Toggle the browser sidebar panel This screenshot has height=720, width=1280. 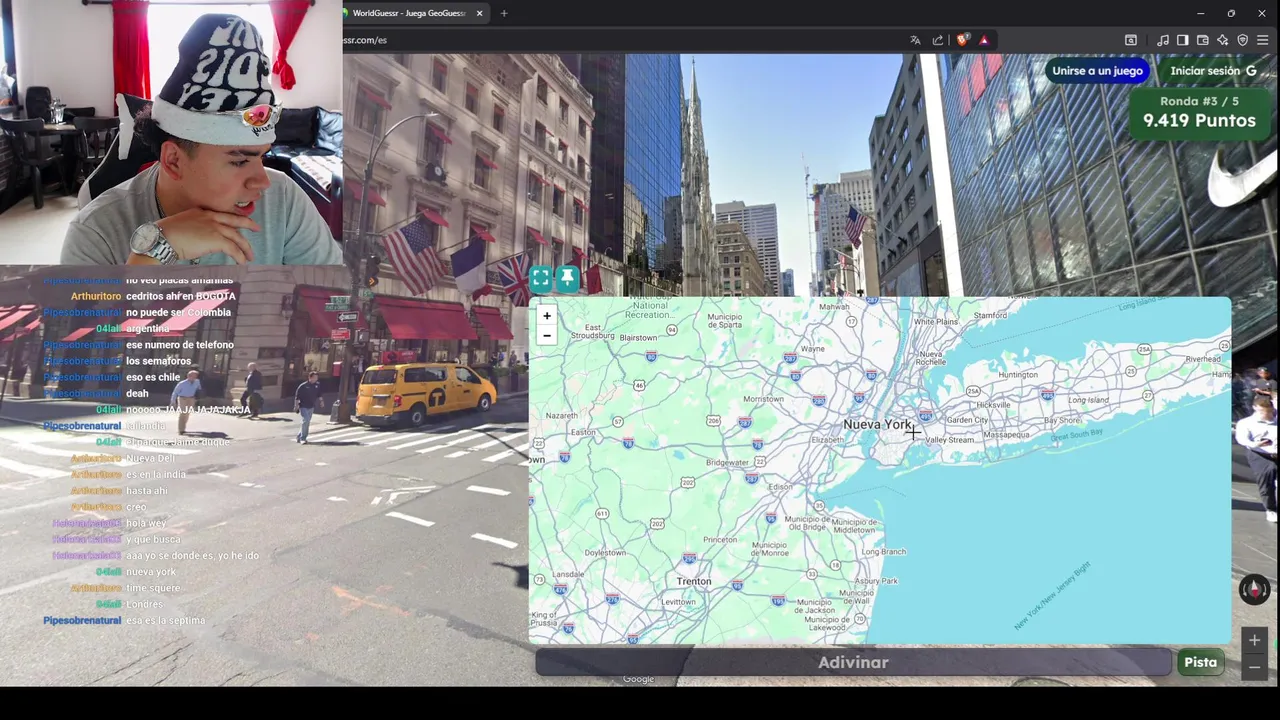pyautogui.click(x=1182, y=40)
